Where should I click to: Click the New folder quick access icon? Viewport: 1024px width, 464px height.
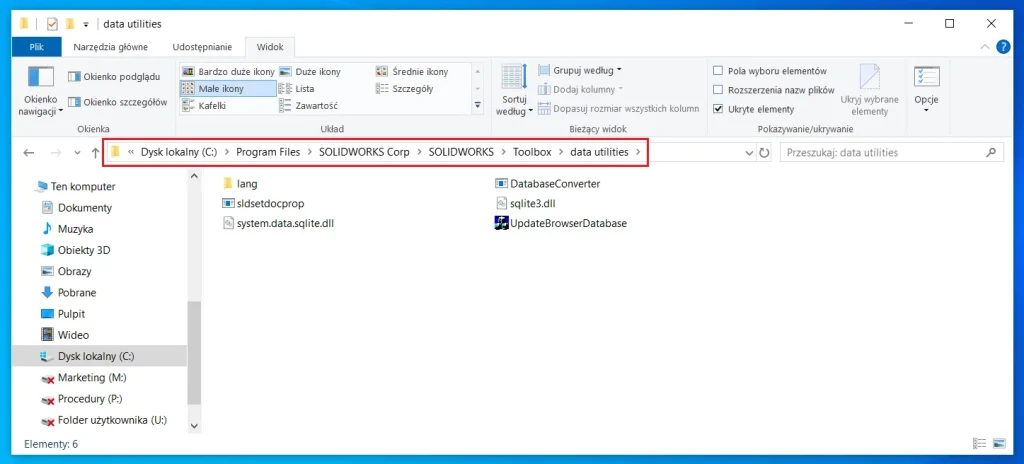(x=69, y=24)
